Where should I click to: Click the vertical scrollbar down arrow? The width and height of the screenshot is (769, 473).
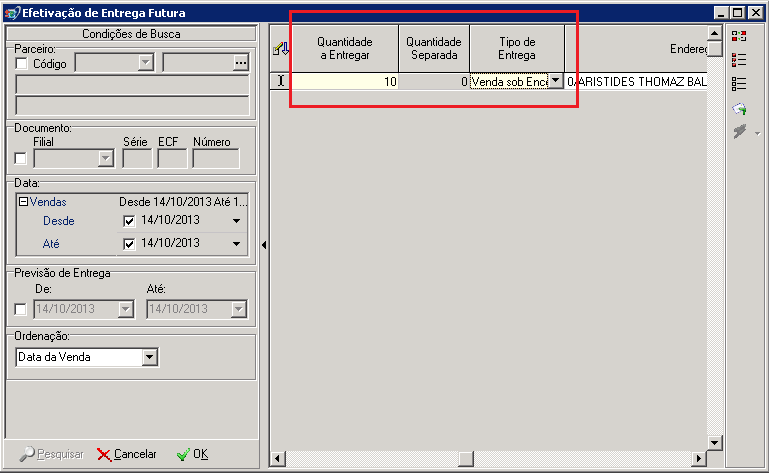click(715, 443)
